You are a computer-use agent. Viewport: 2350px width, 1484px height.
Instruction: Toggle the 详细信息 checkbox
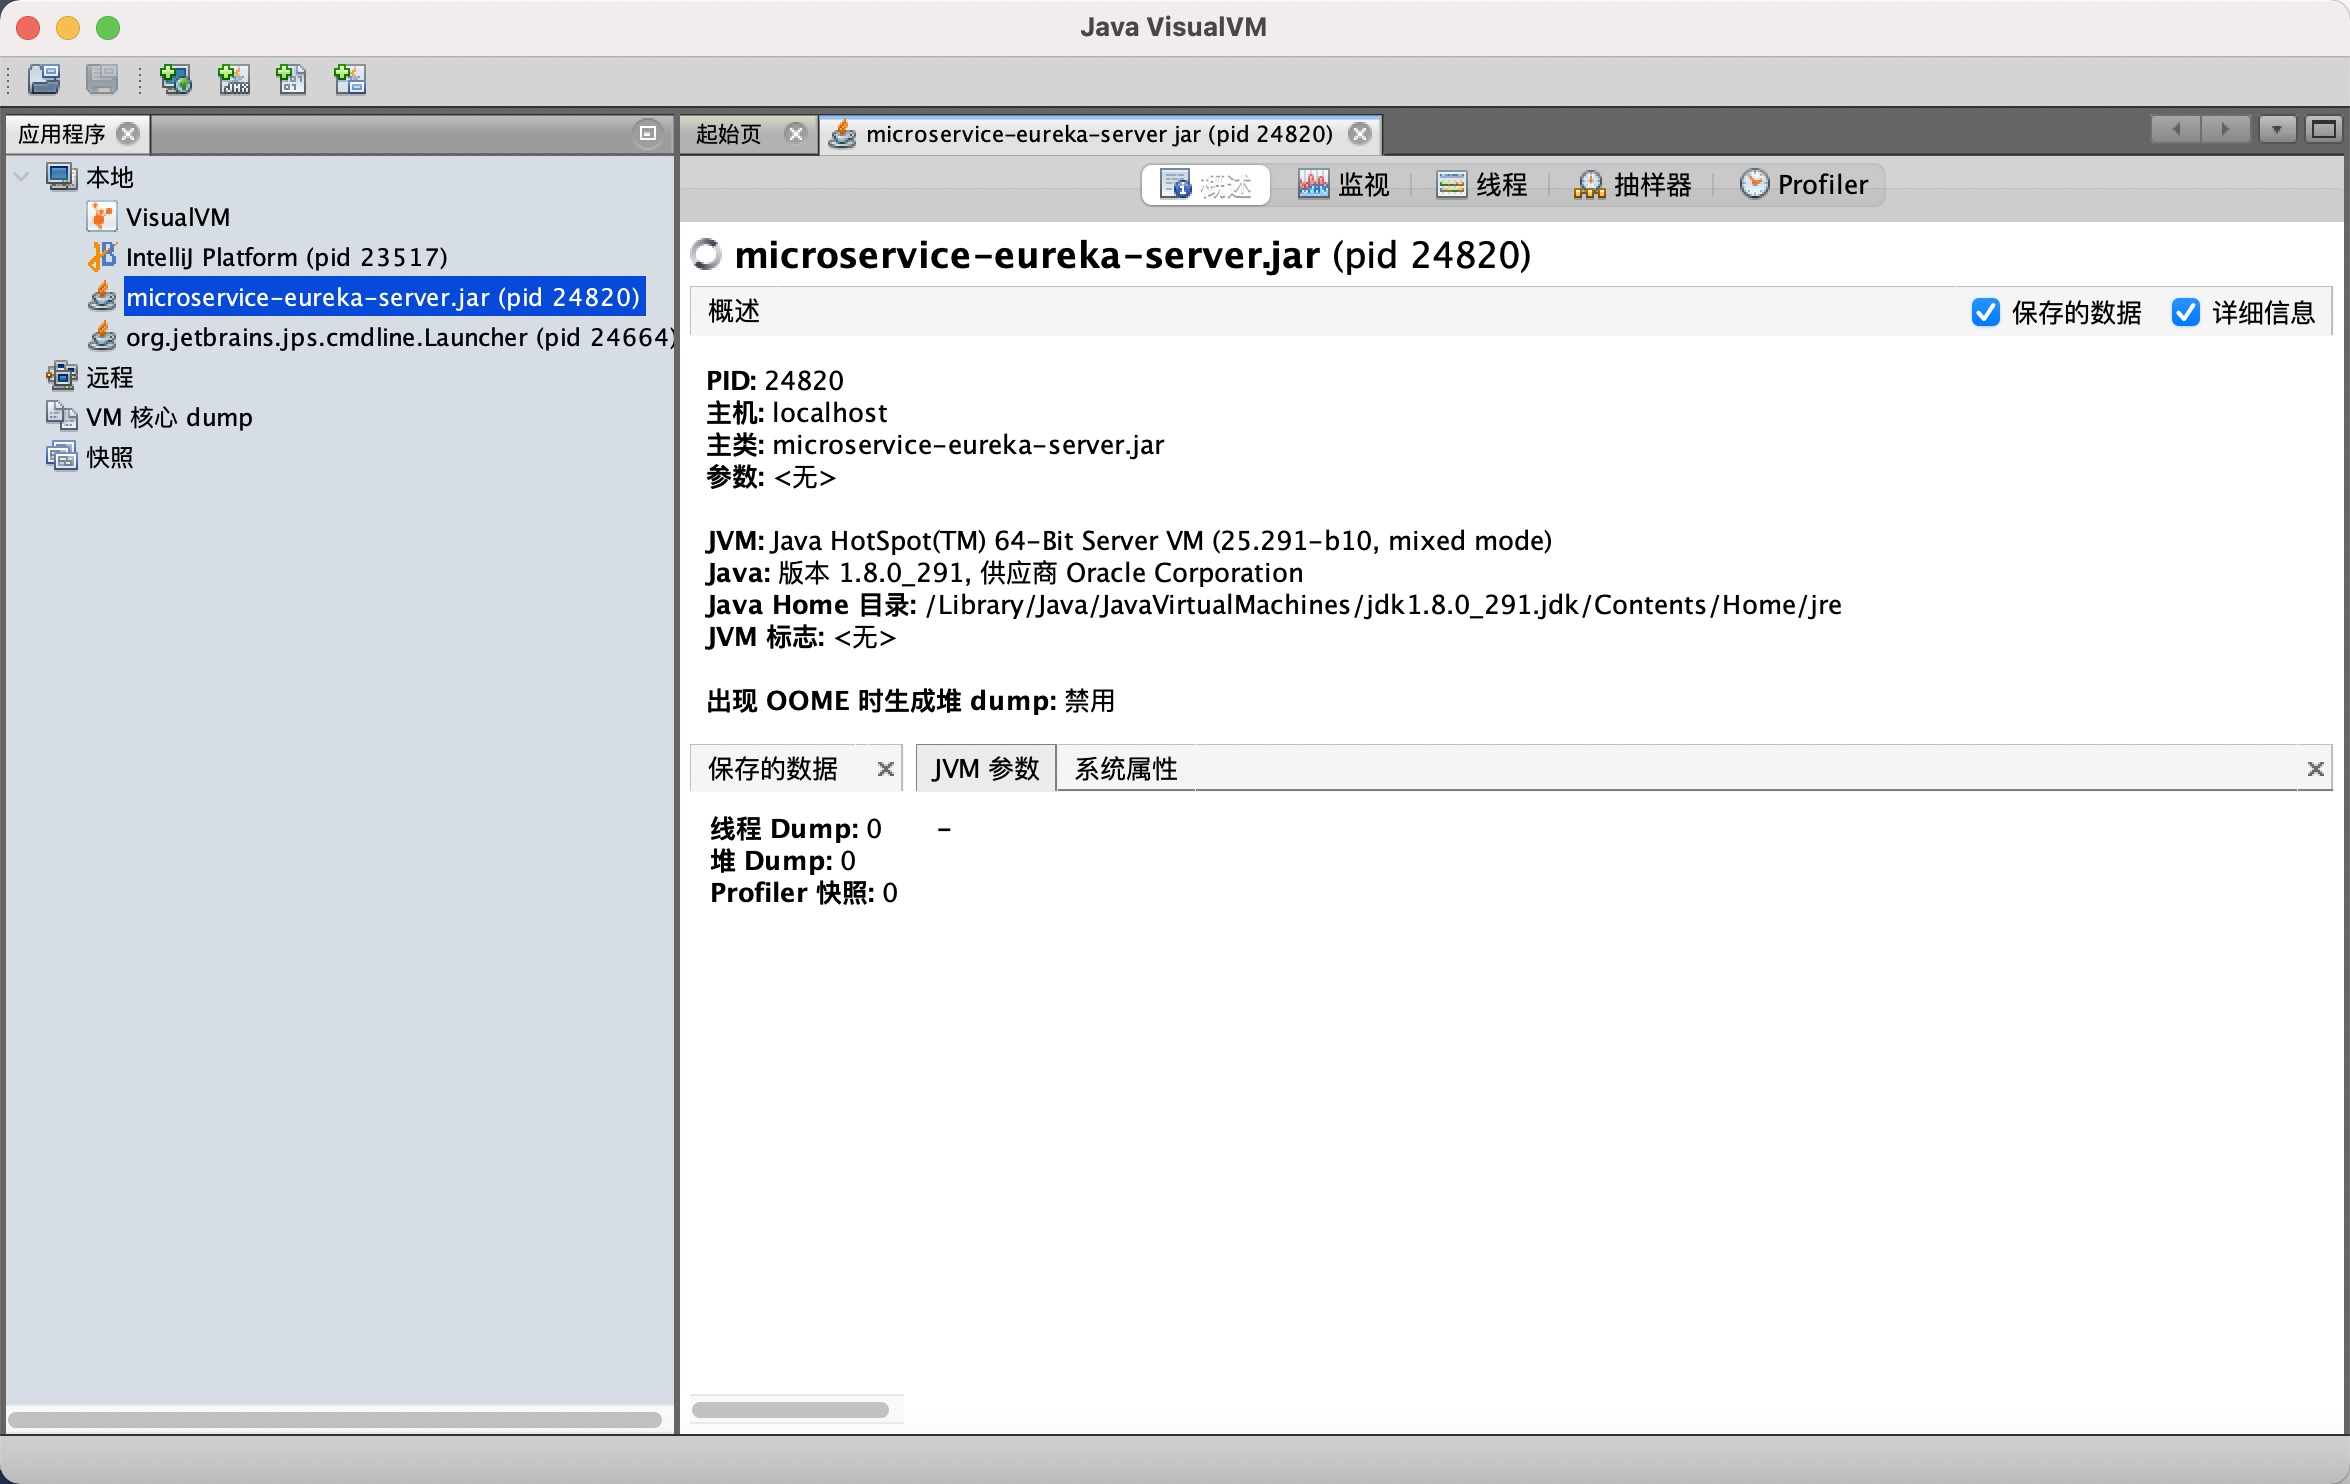(2185, 312)
